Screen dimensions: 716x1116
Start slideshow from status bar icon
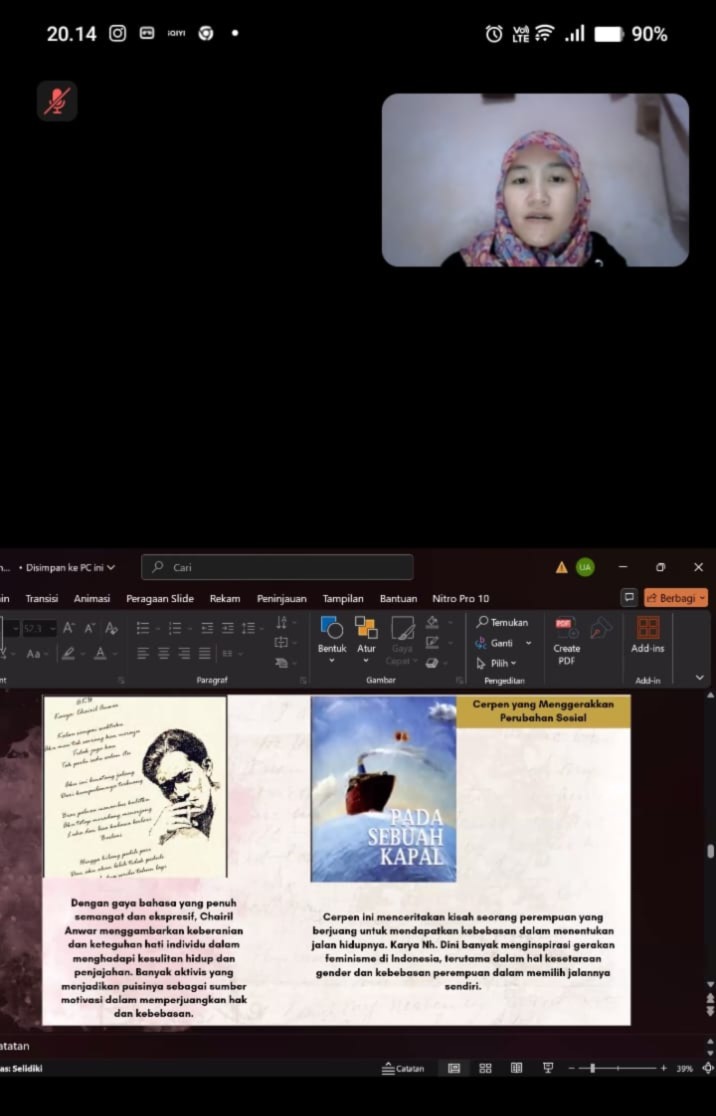point(548,1068)
